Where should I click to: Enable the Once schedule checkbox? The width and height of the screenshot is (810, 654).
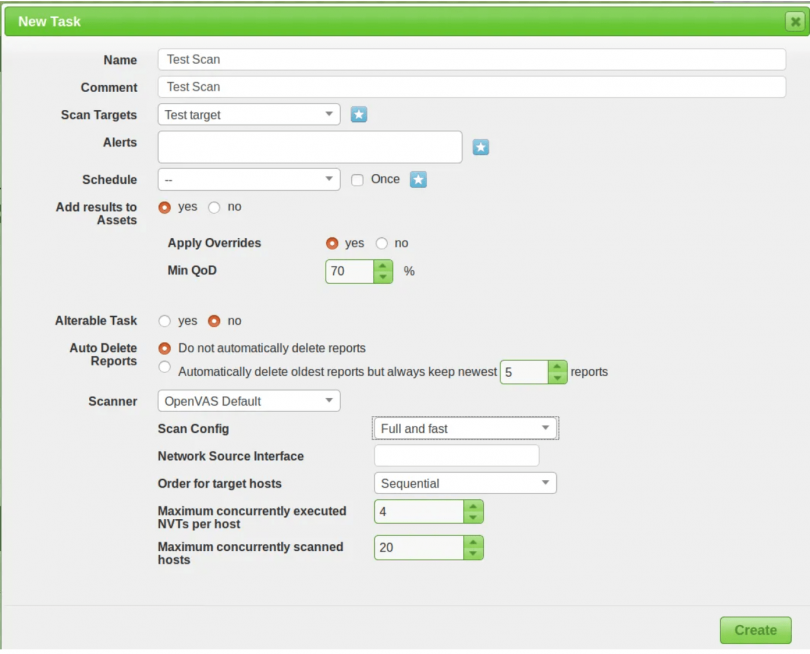click(x=357, y=179)
